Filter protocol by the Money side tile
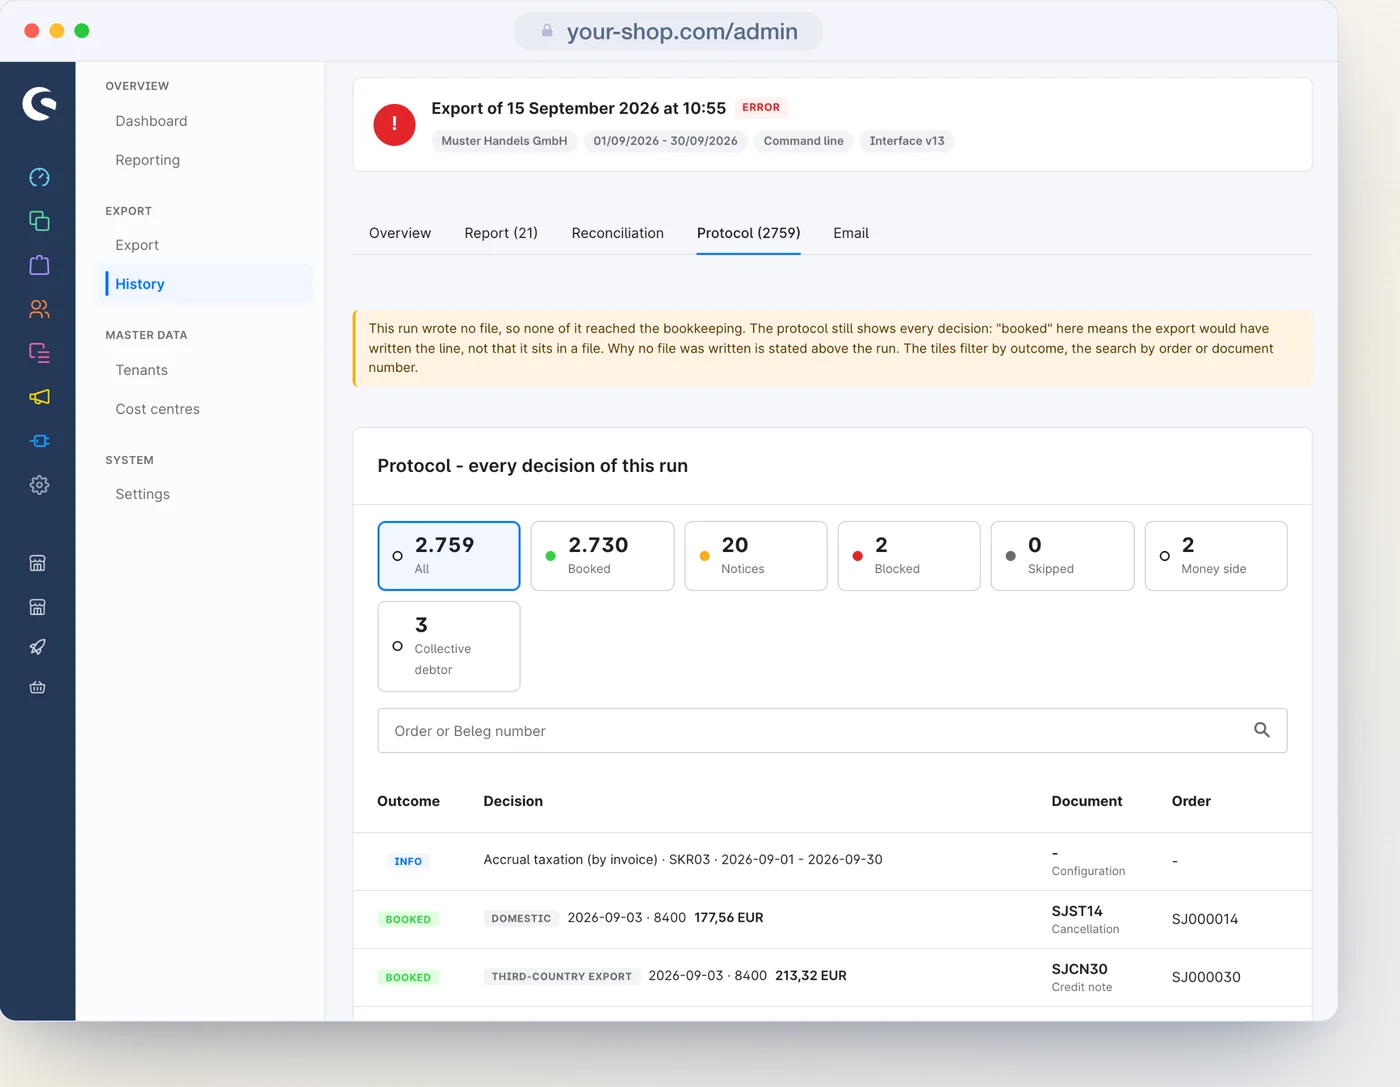This screenshot has width=1400, height=1087. tap(1216, 556)
